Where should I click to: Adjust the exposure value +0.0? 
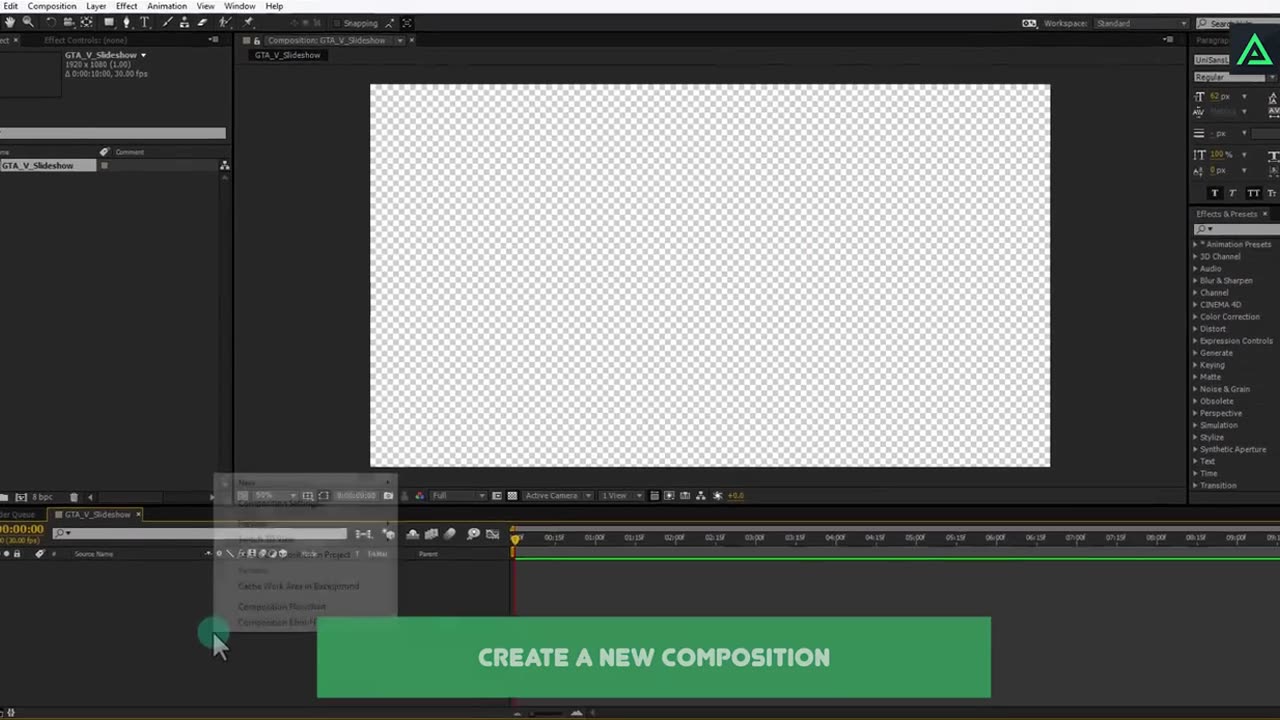tap(736, 495)
